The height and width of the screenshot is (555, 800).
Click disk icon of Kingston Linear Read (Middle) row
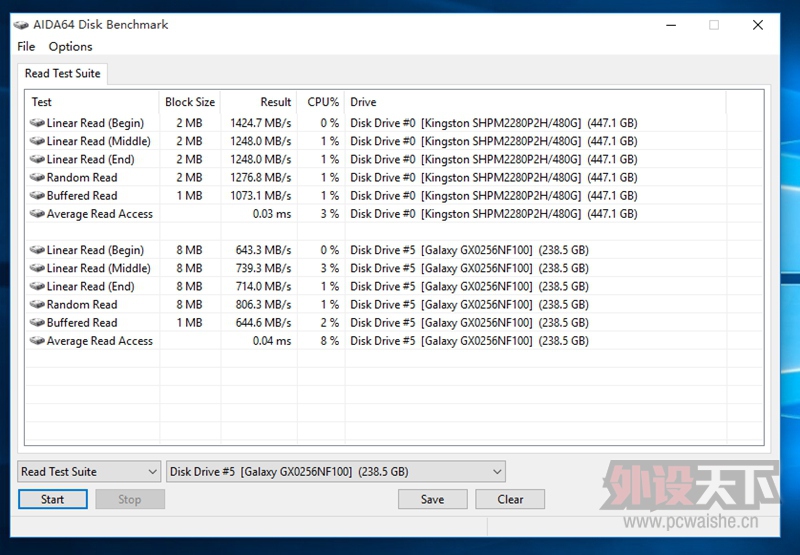37,141
